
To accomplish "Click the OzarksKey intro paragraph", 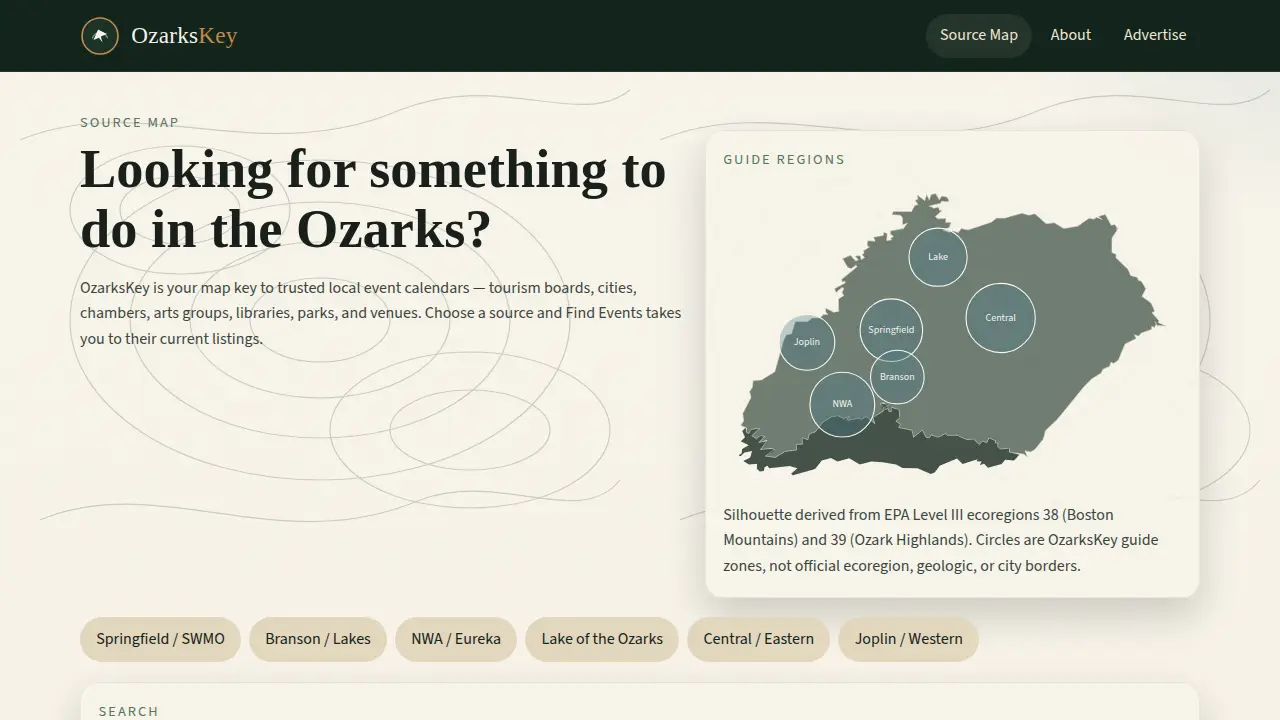I will (381, 313).
